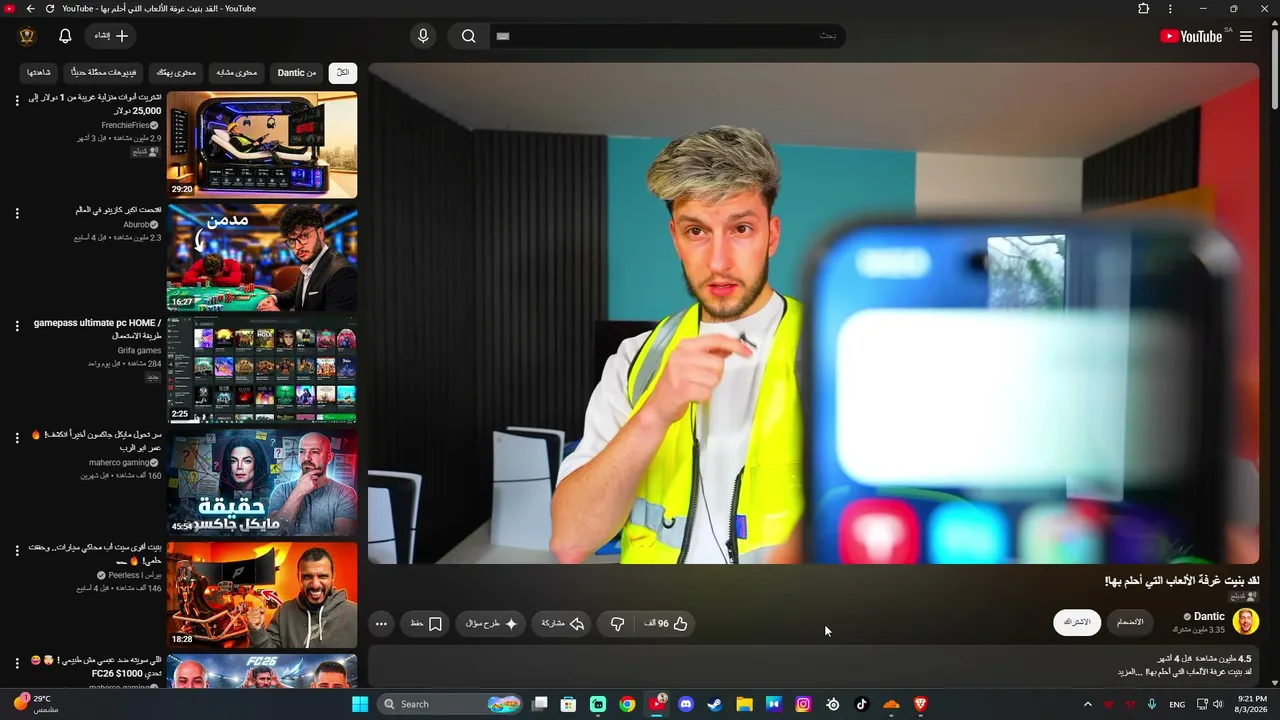This screenshot has height=720, width=1280.
Task: Launch Instagram from the taskbar
Action: (803, 704)
